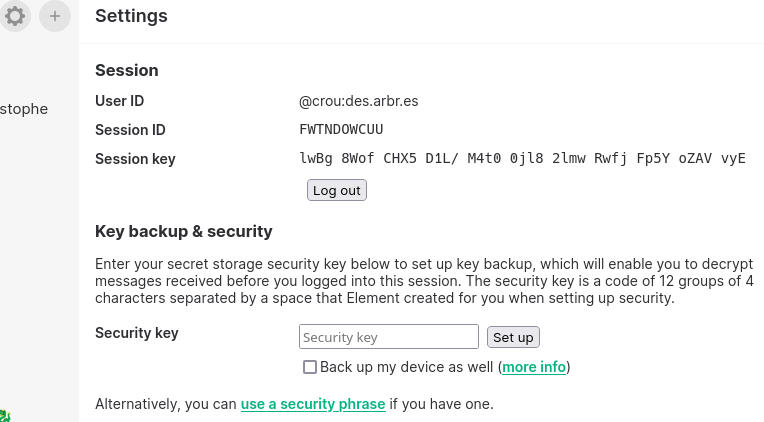Image resolution: width=764 pixels, height=422 pixels.
Task: Click the FWTNDOWCUU session ID value
Action: [341, 130]
